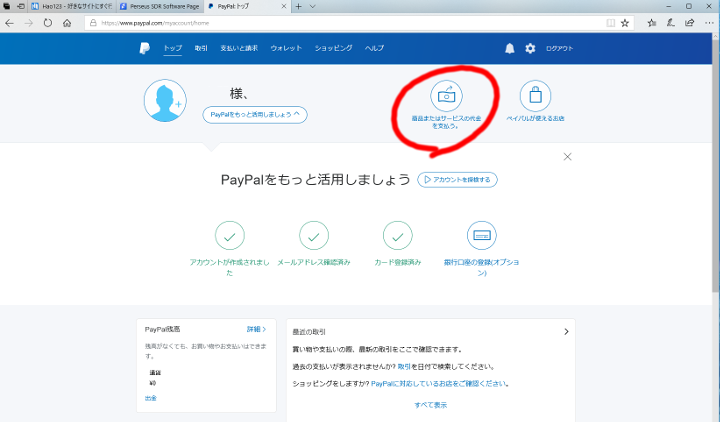The width and height of the screenshot is (720, 422).
Task: Click the email confirmed checkmark circle
Action: click(x=314, y=236)
